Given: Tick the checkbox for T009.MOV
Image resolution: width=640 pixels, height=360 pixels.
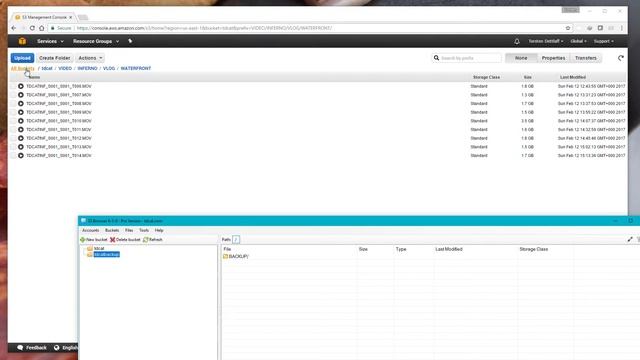Looking at the screenshot, I should [13, 112].
